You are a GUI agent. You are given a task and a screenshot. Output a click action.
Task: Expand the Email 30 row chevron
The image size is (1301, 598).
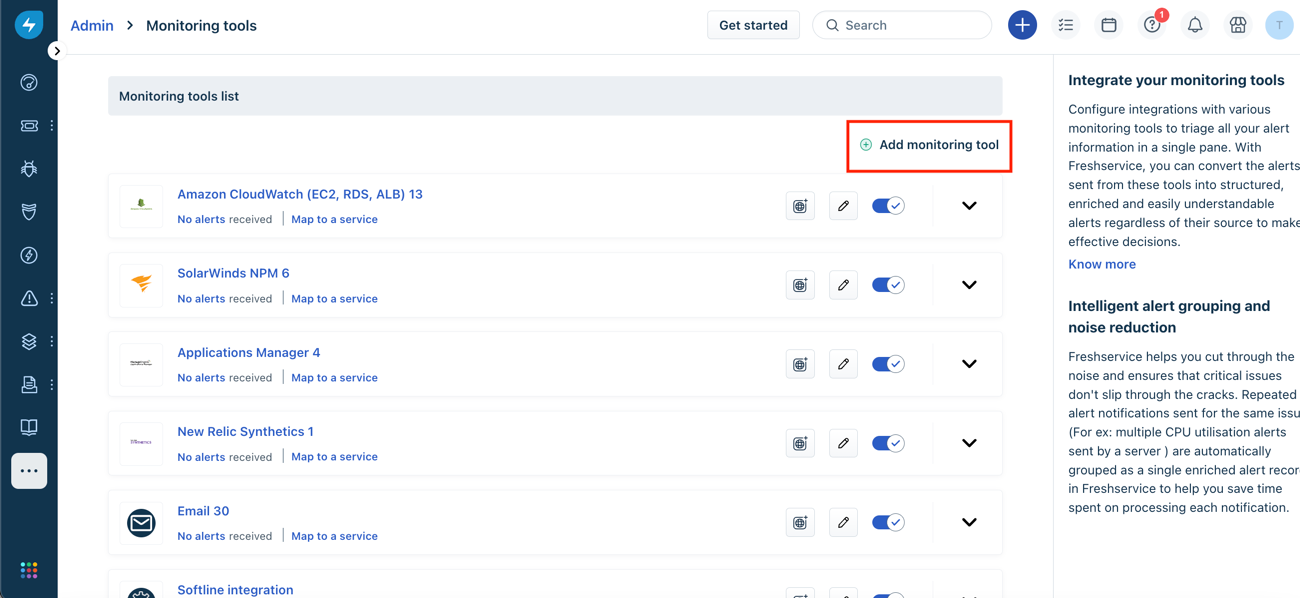[969, 522]
